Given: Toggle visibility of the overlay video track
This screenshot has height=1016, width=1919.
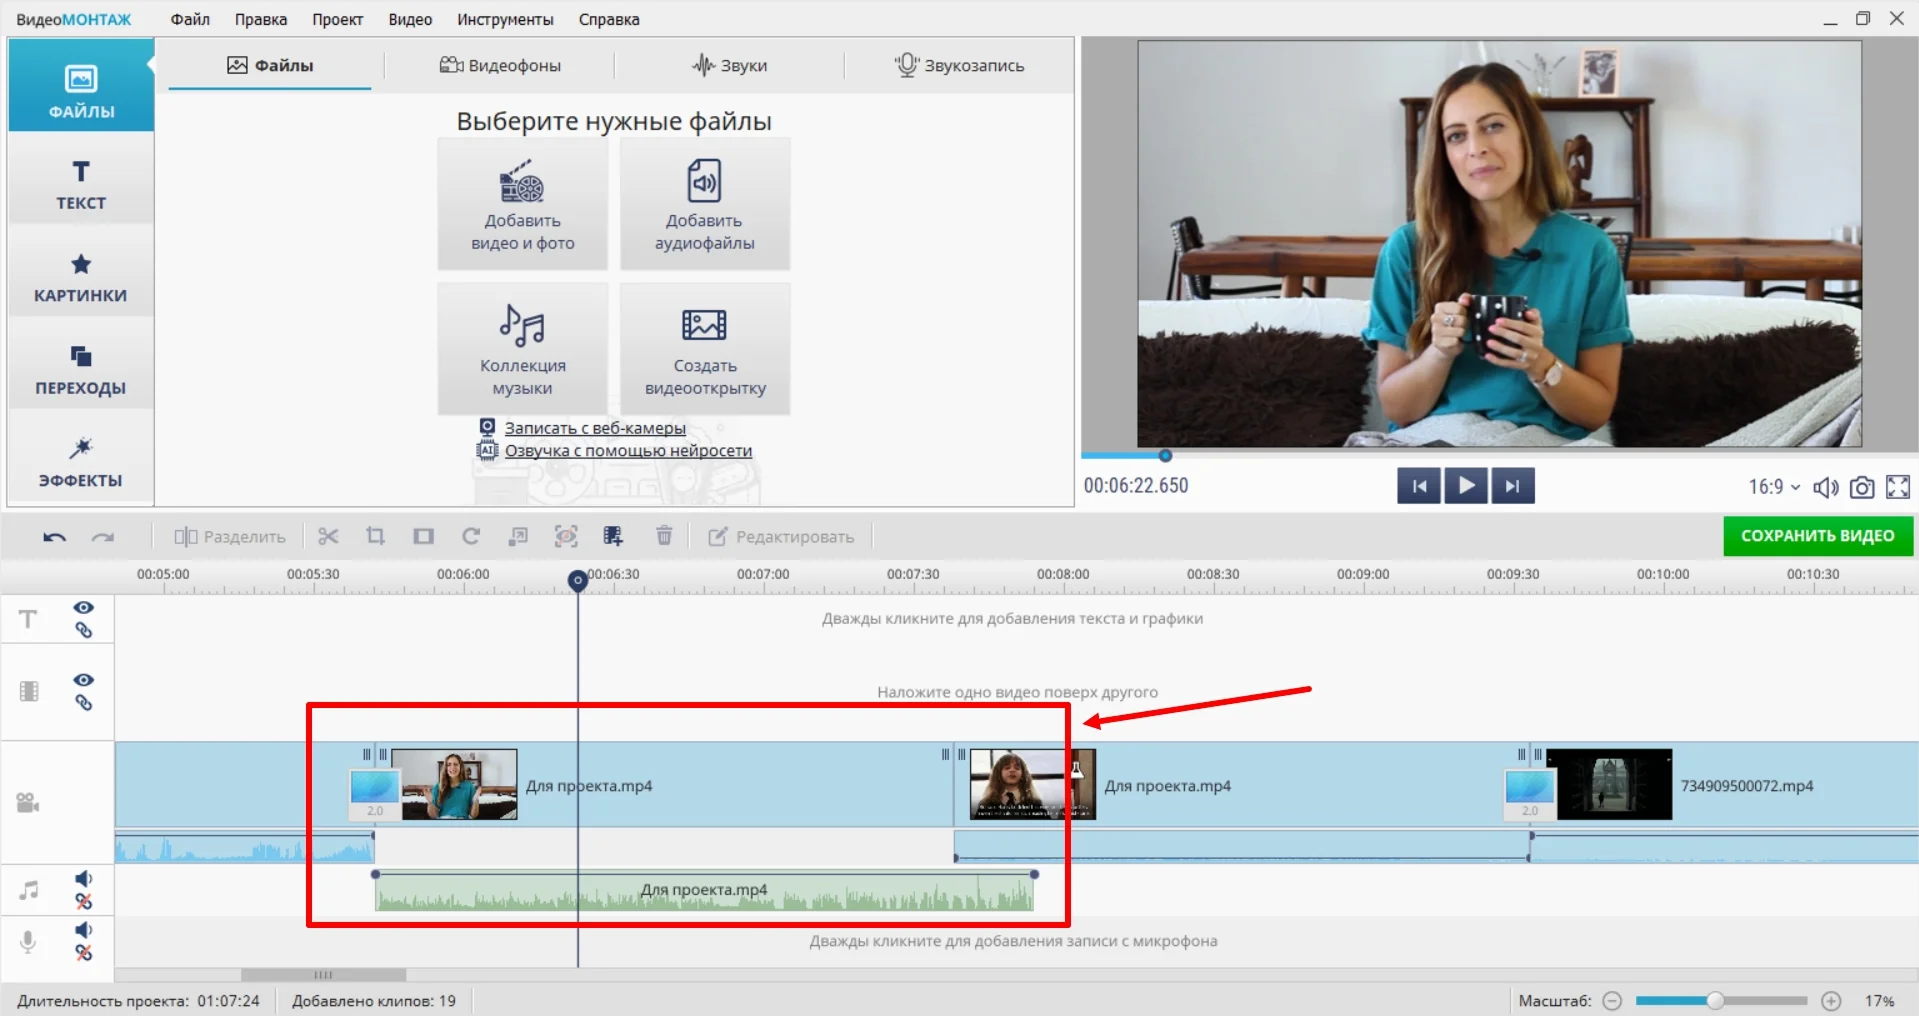Looking at the screenshot, I should coord(84,680).
